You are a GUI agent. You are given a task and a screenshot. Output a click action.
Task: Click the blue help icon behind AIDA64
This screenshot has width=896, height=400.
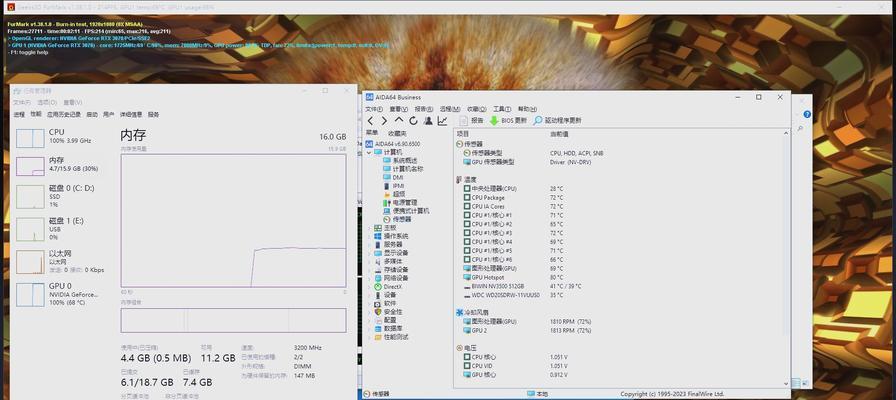point(807,114)
